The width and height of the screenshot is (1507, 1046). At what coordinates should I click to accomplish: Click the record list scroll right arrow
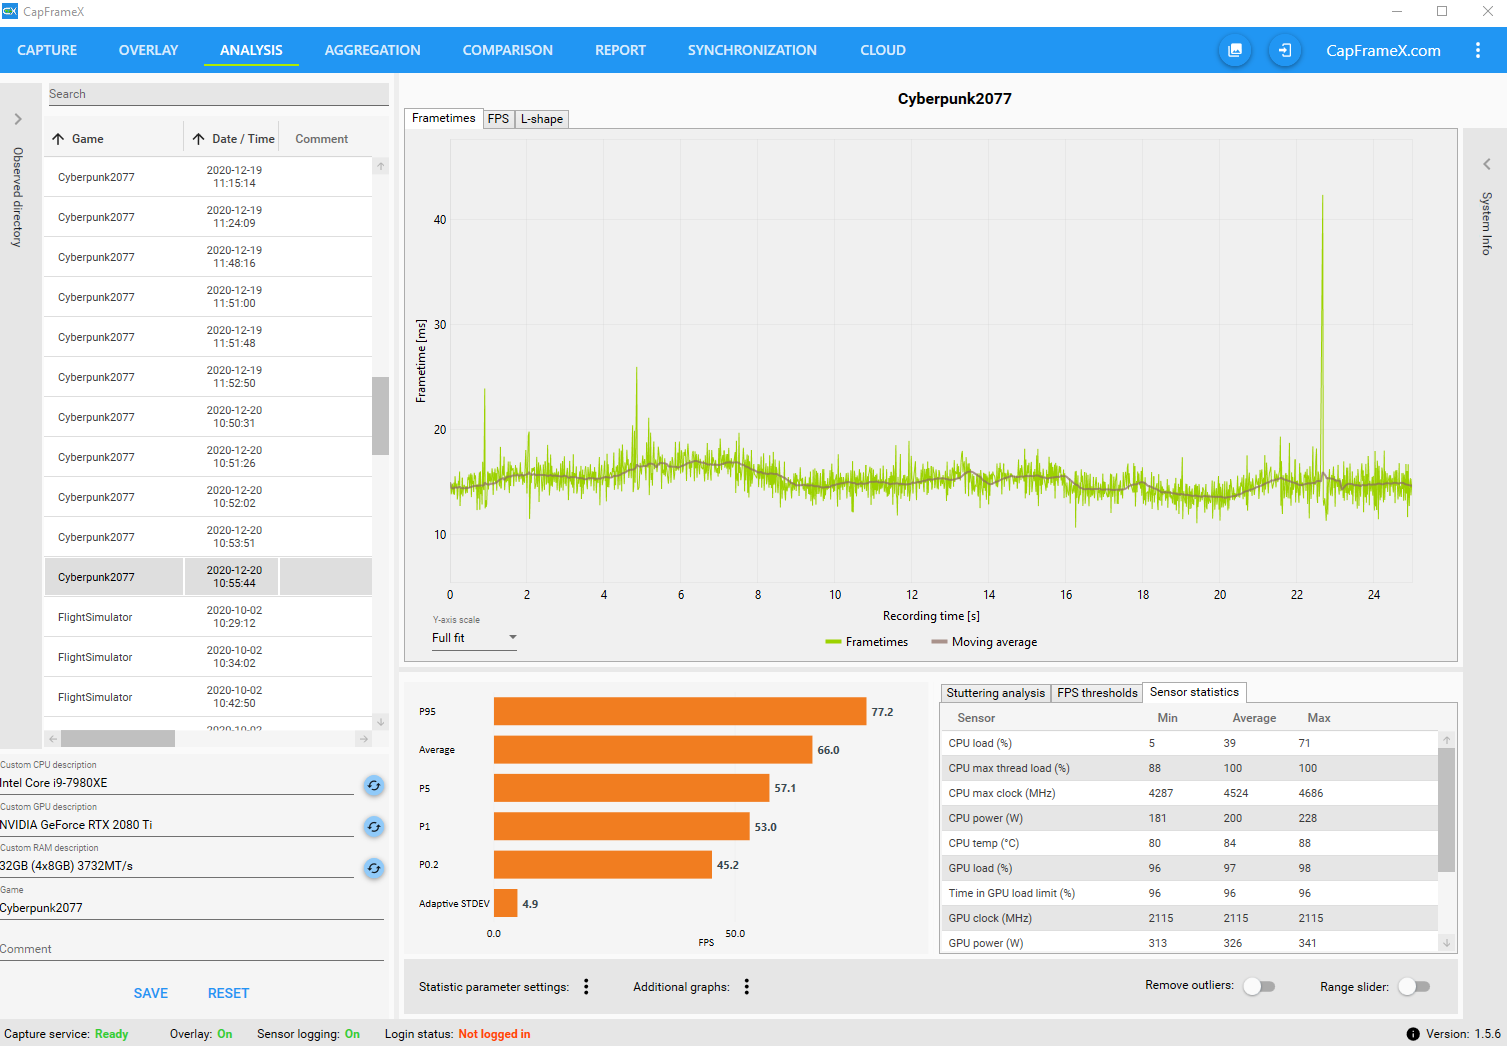363,739
